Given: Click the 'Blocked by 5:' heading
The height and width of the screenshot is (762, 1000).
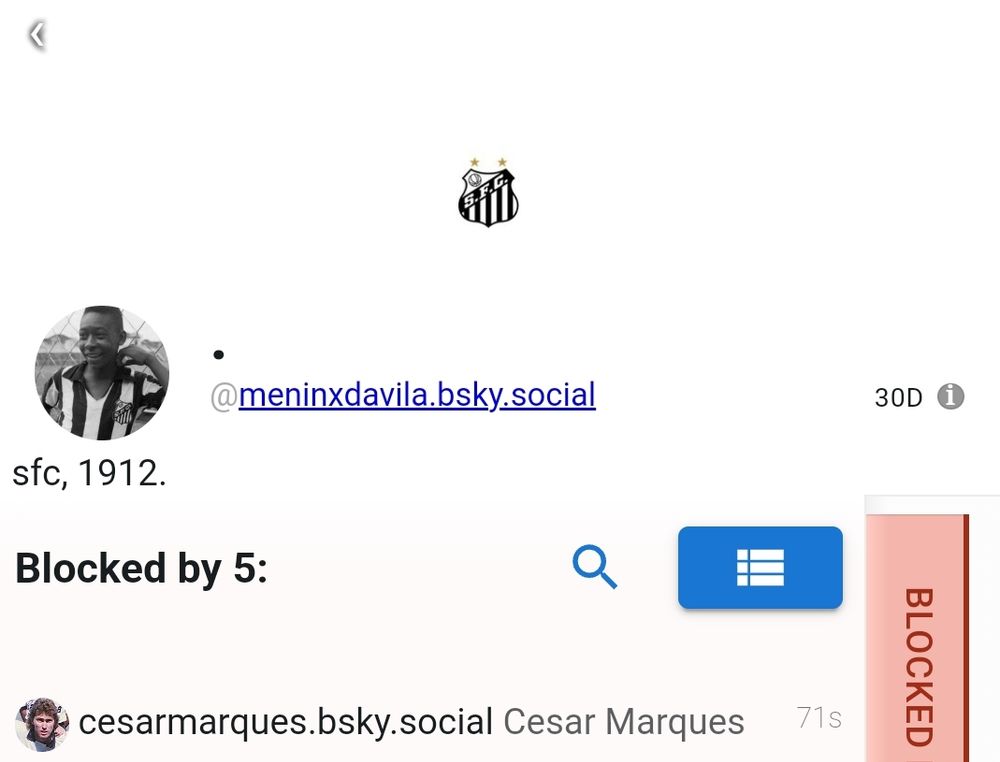Looking at the screenshot, I should coord(141,568).
